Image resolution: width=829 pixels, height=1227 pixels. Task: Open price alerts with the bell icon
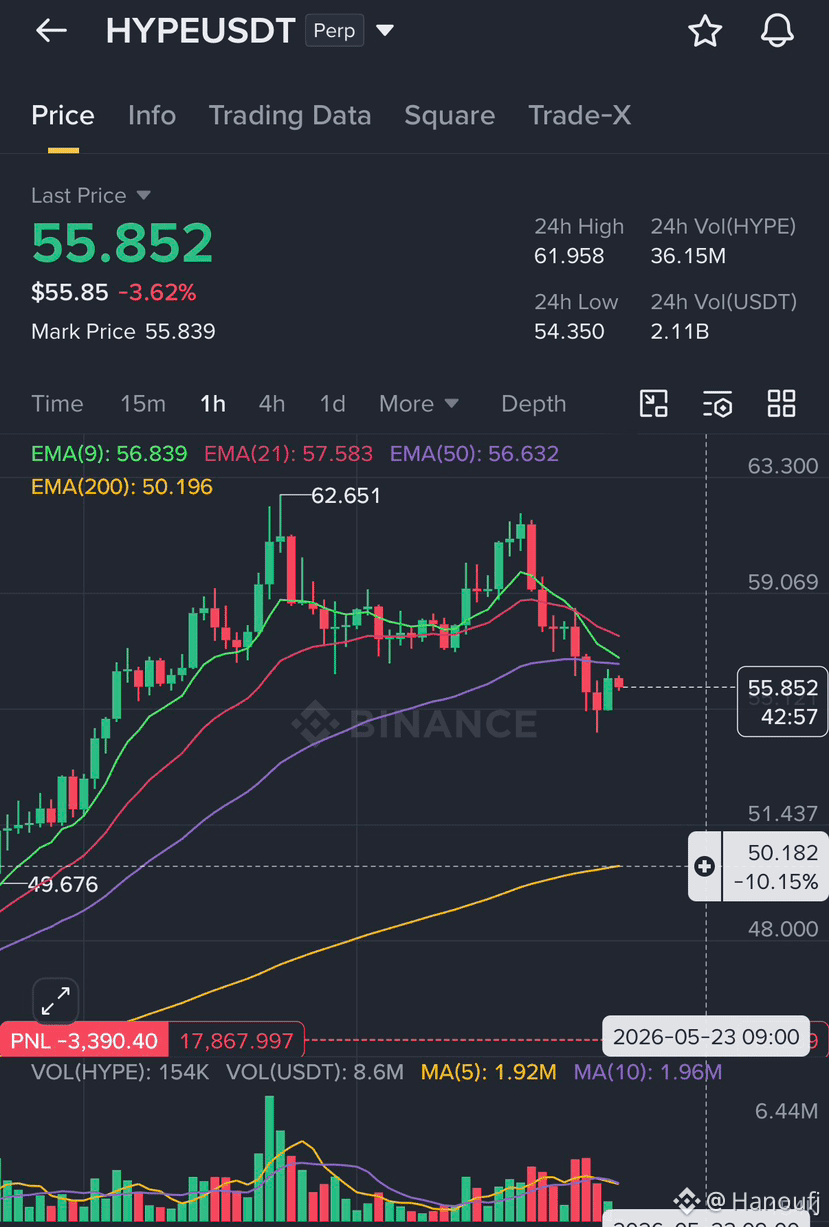tap(777, 31)
